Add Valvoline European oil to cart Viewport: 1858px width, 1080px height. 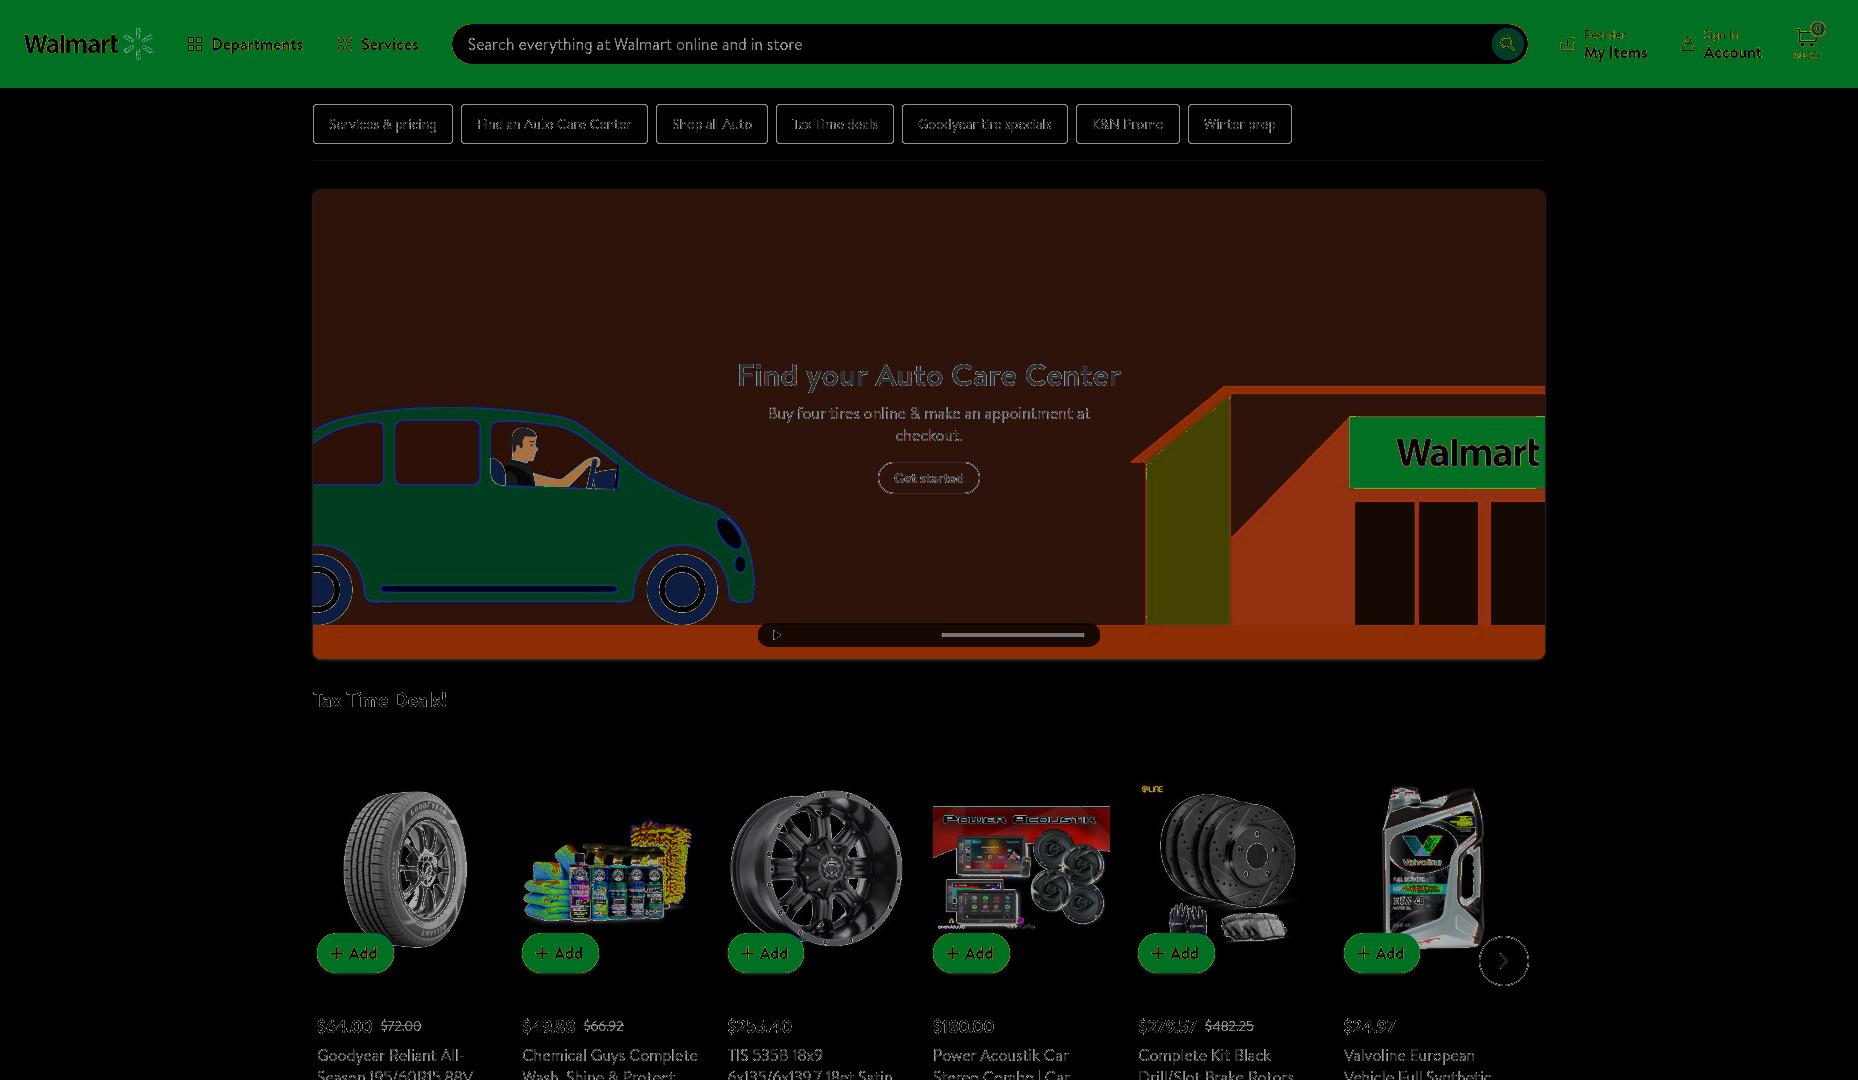(1382, 953)
